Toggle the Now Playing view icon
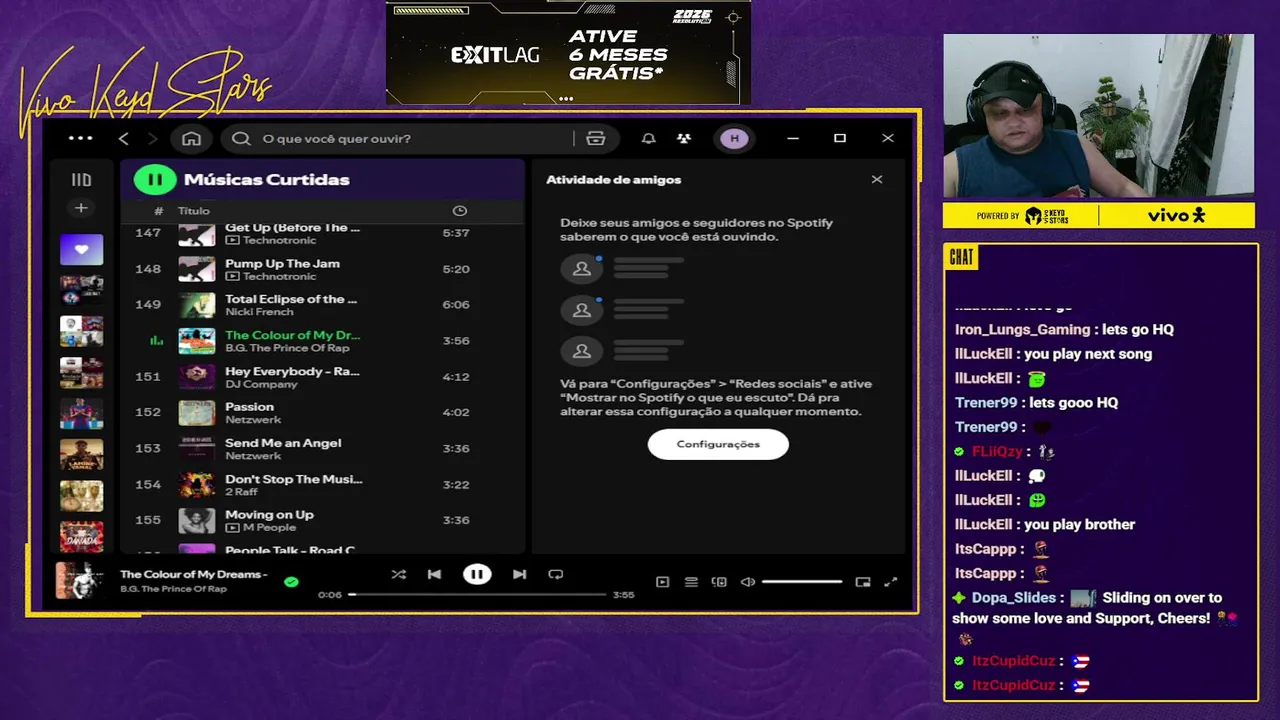 pos(662,582)
